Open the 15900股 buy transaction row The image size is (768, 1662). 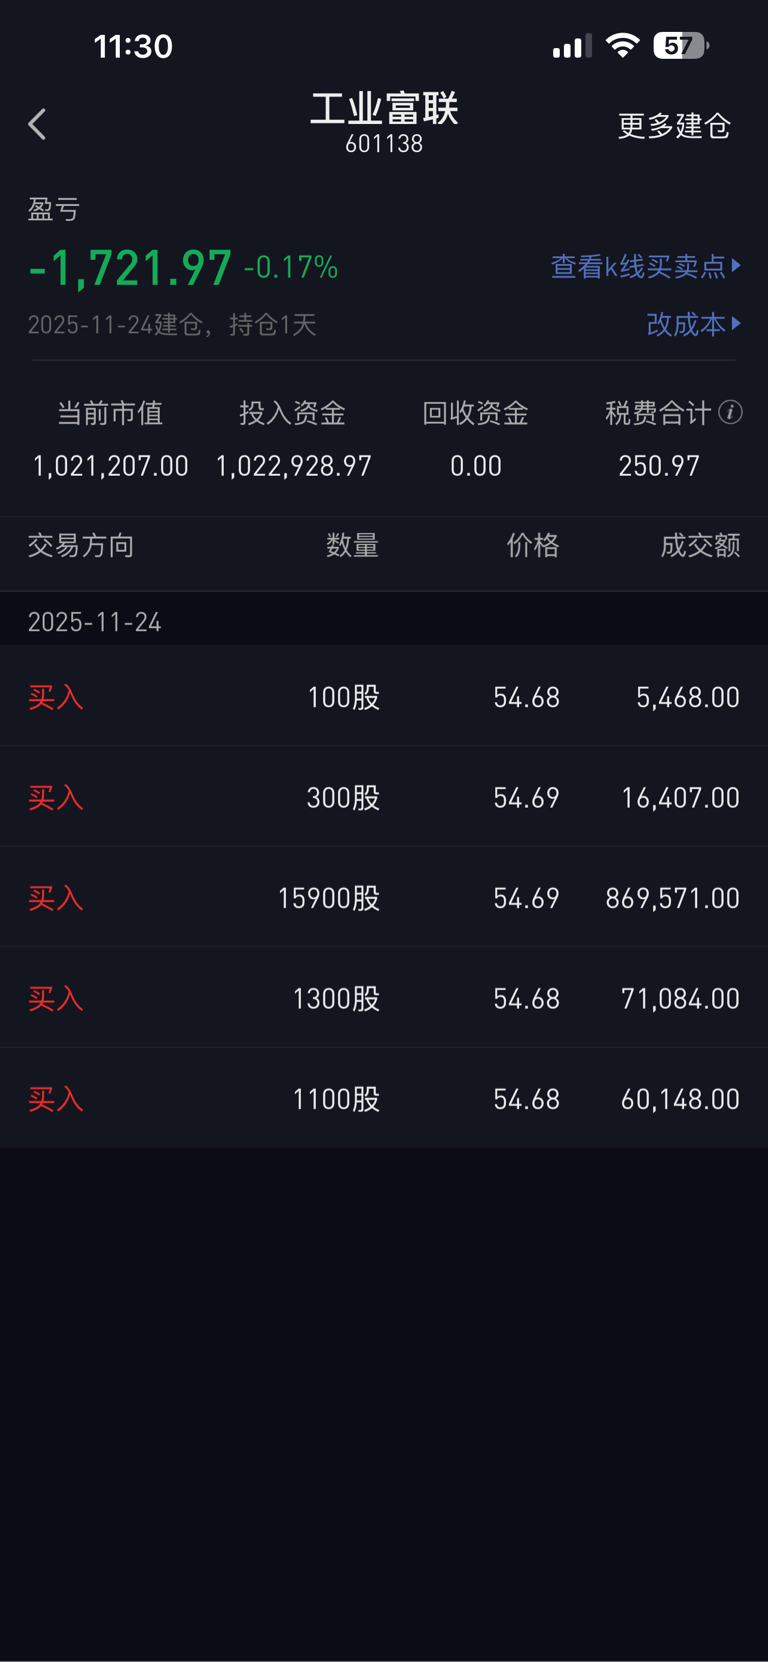[x=384, y=898]
